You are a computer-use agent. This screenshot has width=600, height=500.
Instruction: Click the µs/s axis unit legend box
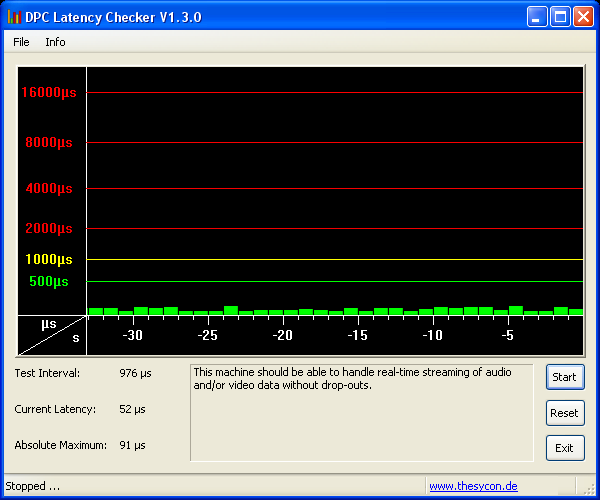[x=52, y=336]
